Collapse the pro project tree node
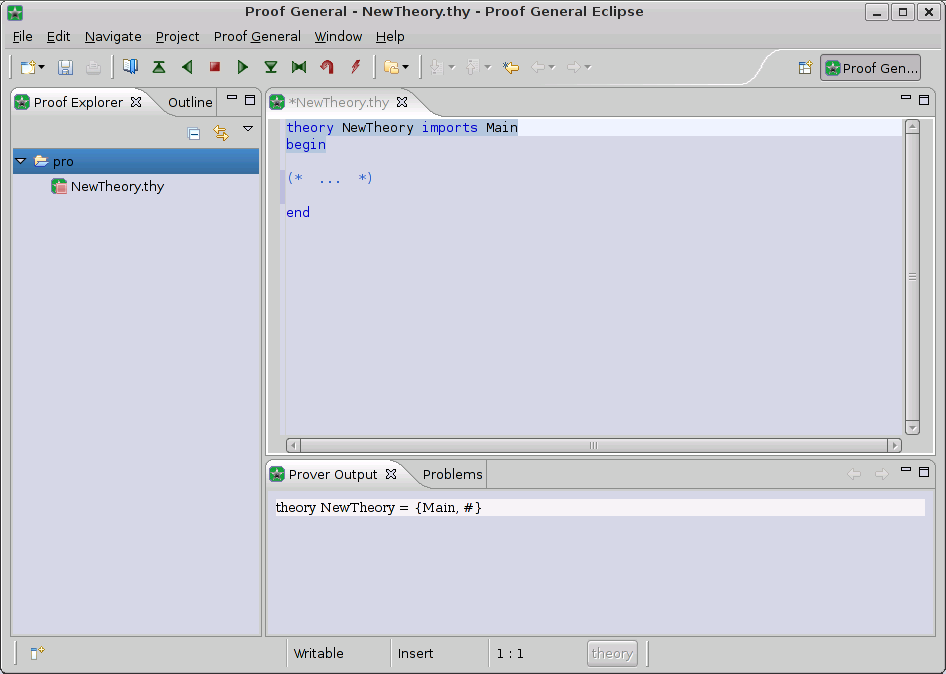Screen dimensions: 946x674 (21, 161)
